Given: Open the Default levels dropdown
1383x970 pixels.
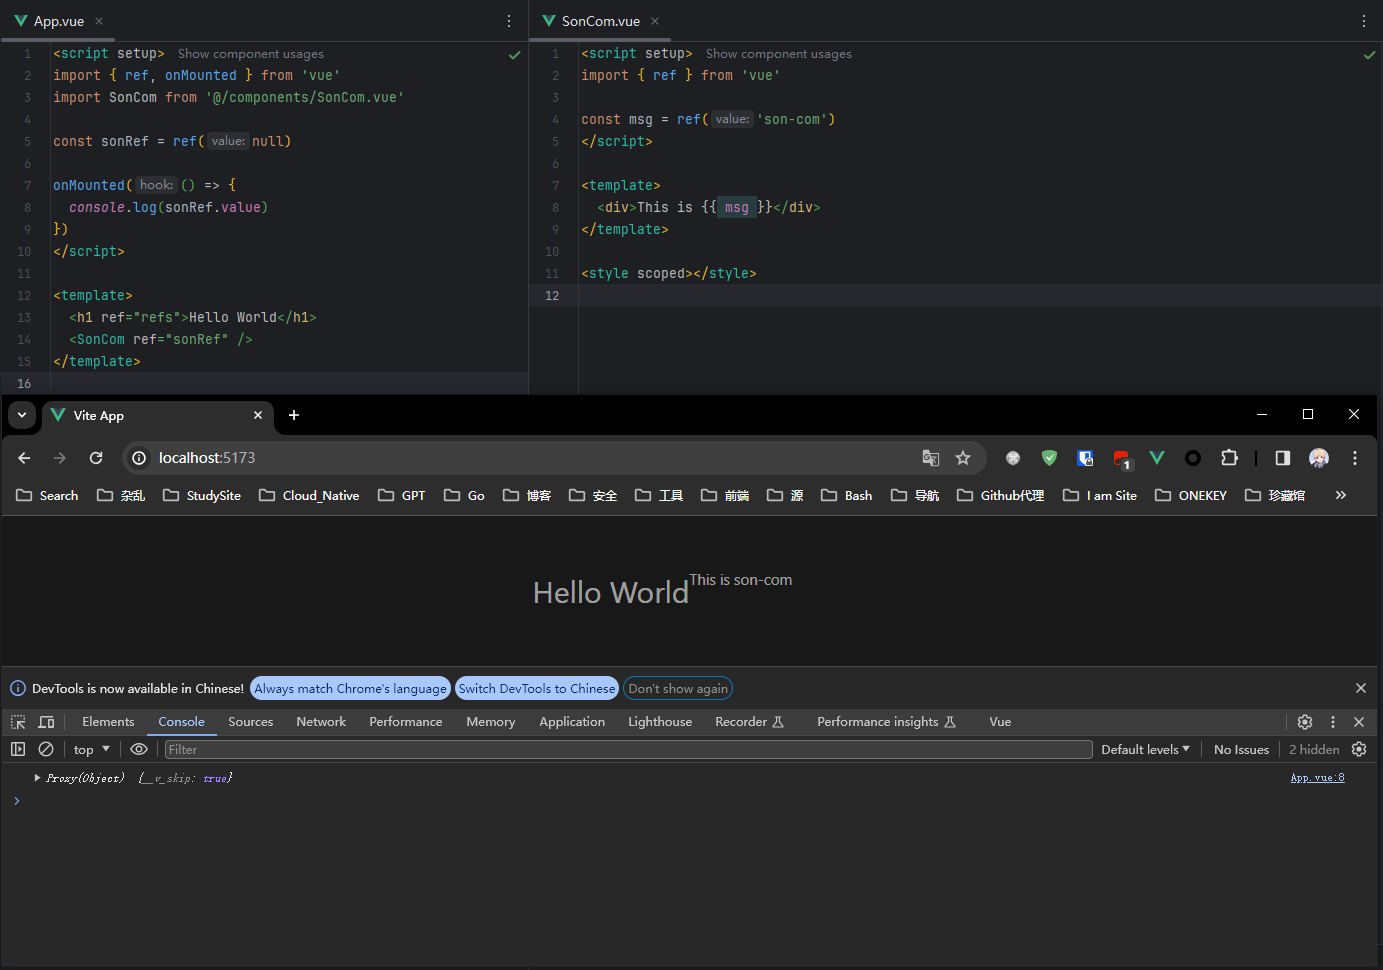Looking at the screenshot, I should point(1146,749).
